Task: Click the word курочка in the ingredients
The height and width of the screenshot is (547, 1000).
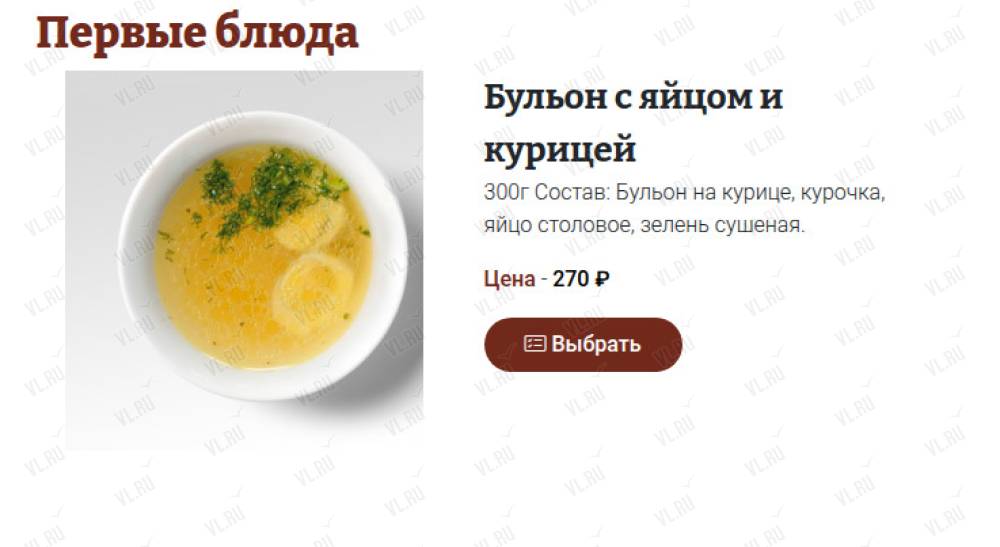Action: (842, 192)
